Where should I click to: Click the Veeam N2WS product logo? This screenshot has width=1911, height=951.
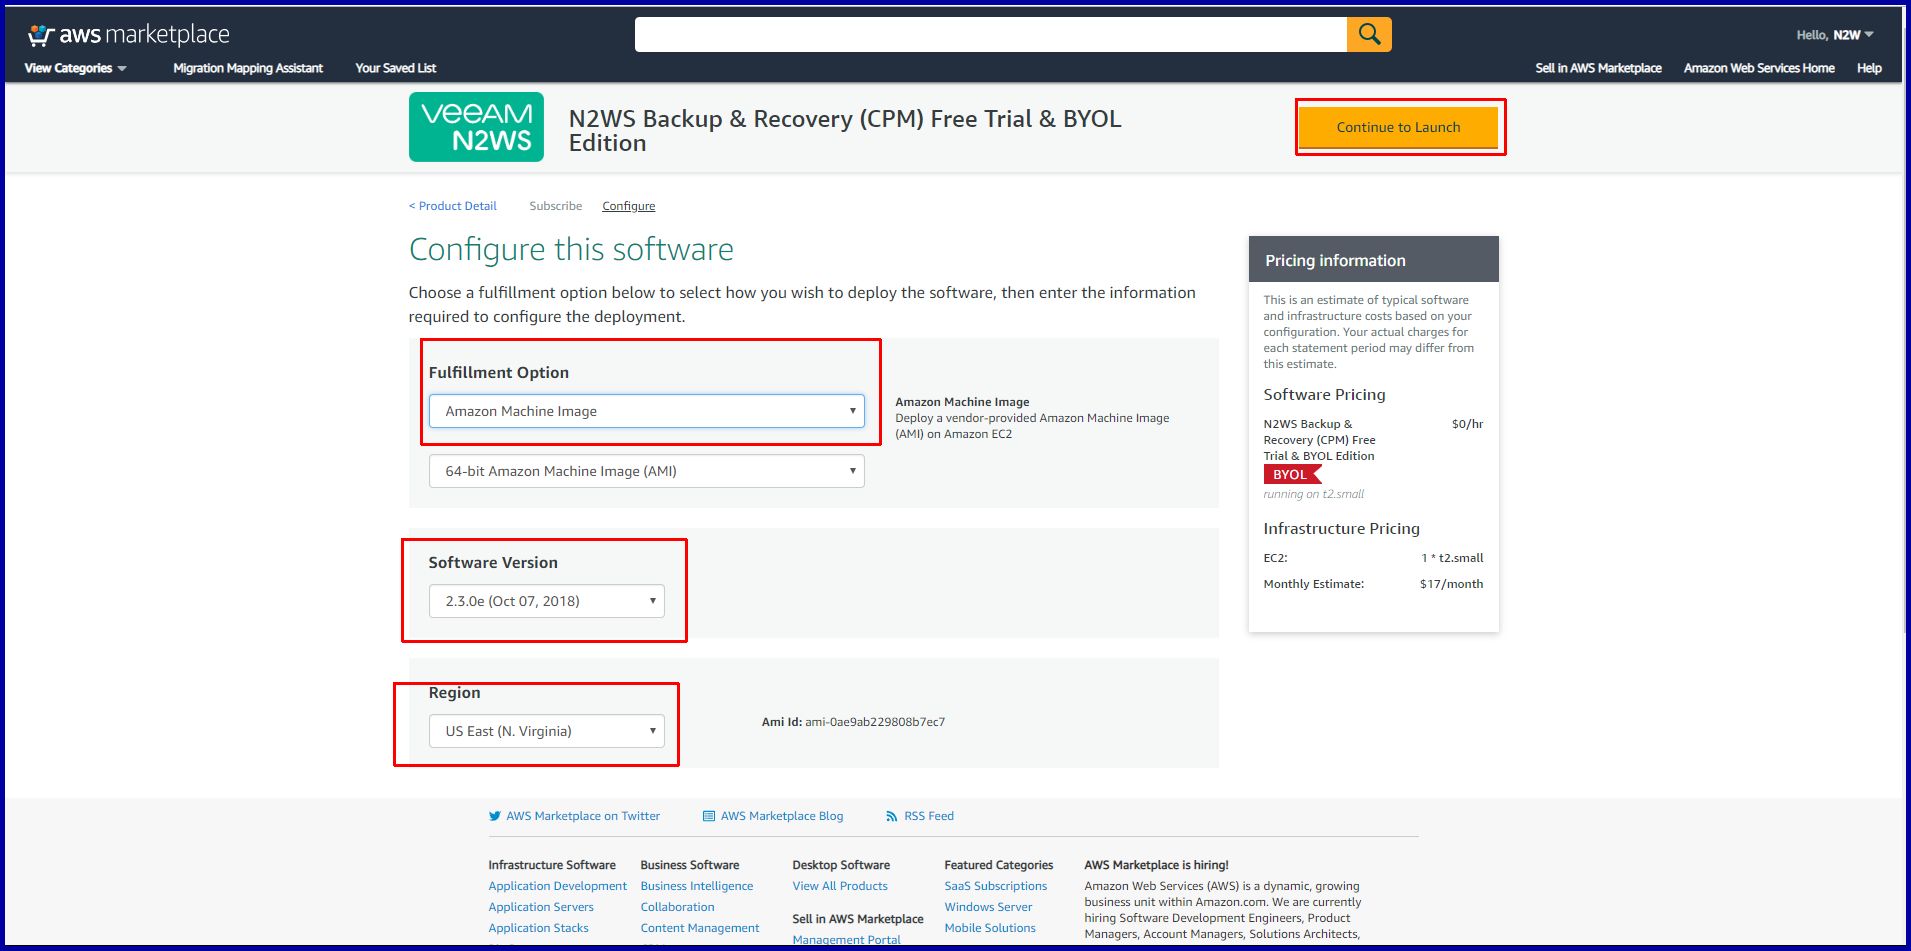pyautogui.click(x=476, y=127)
